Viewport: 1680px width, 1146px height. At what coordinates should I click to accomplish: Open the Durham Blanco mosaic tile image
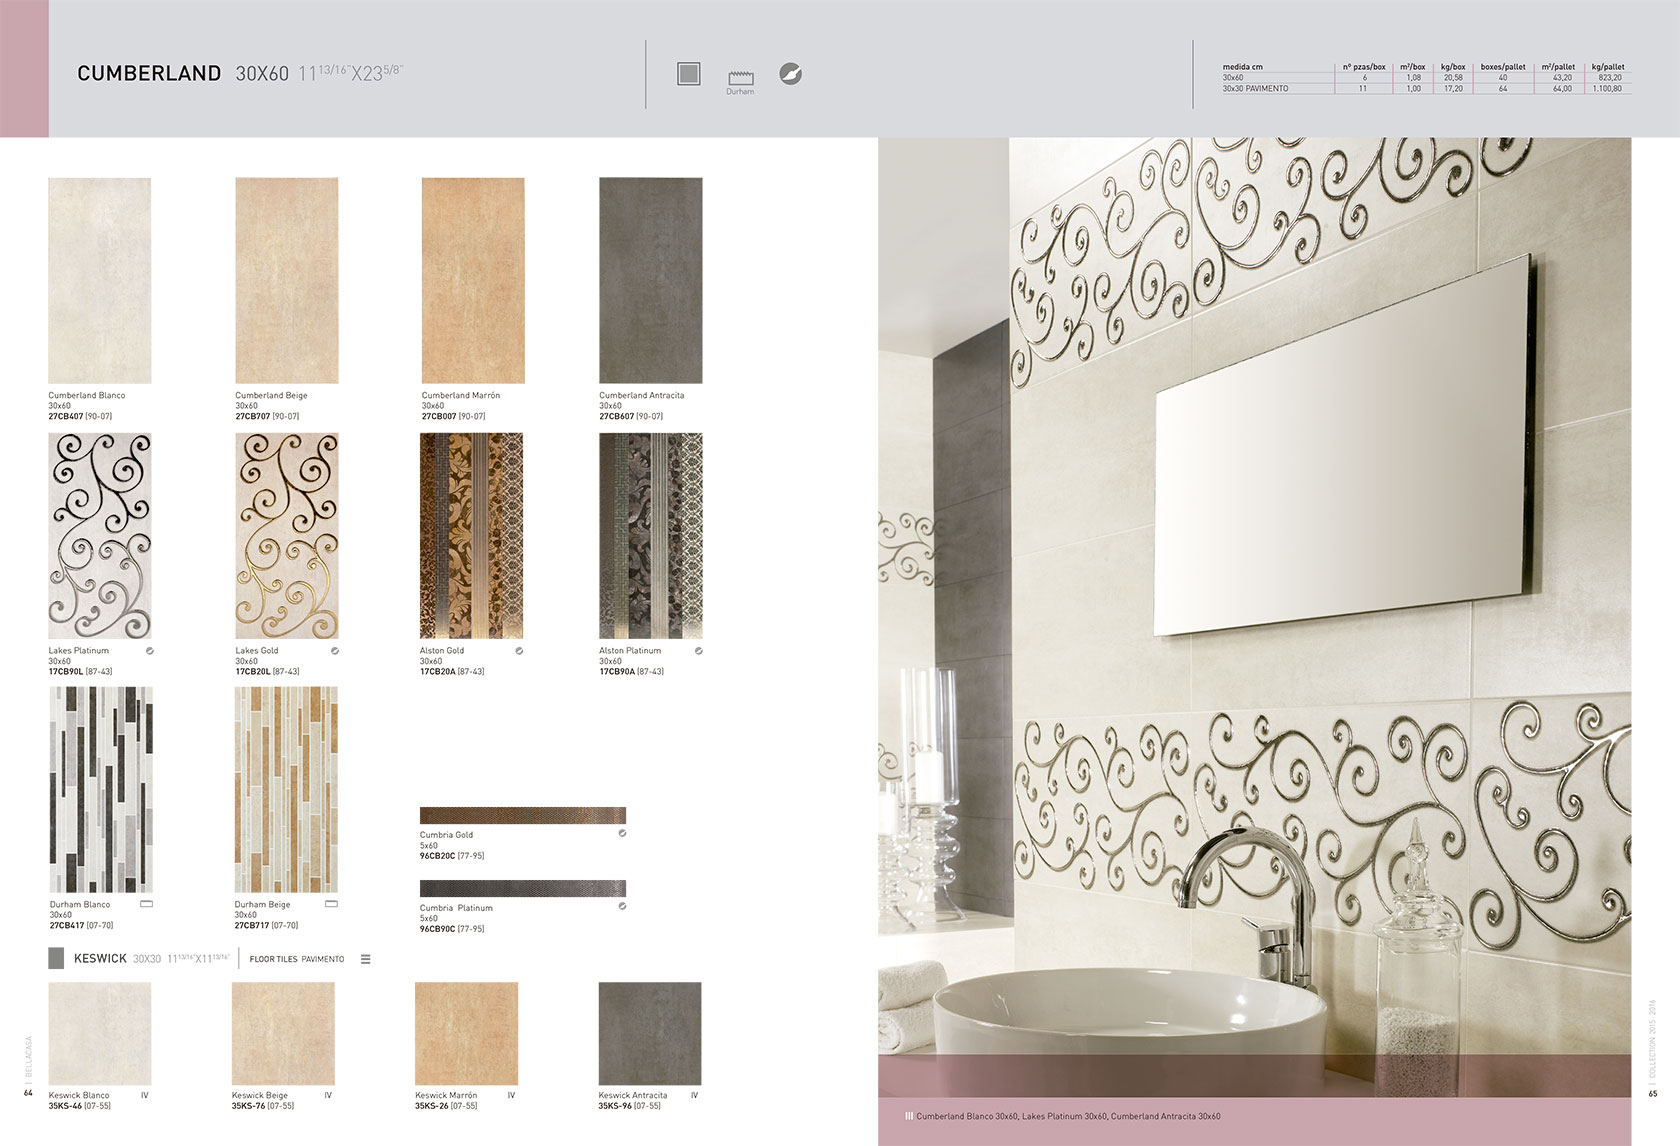point(101,790)
